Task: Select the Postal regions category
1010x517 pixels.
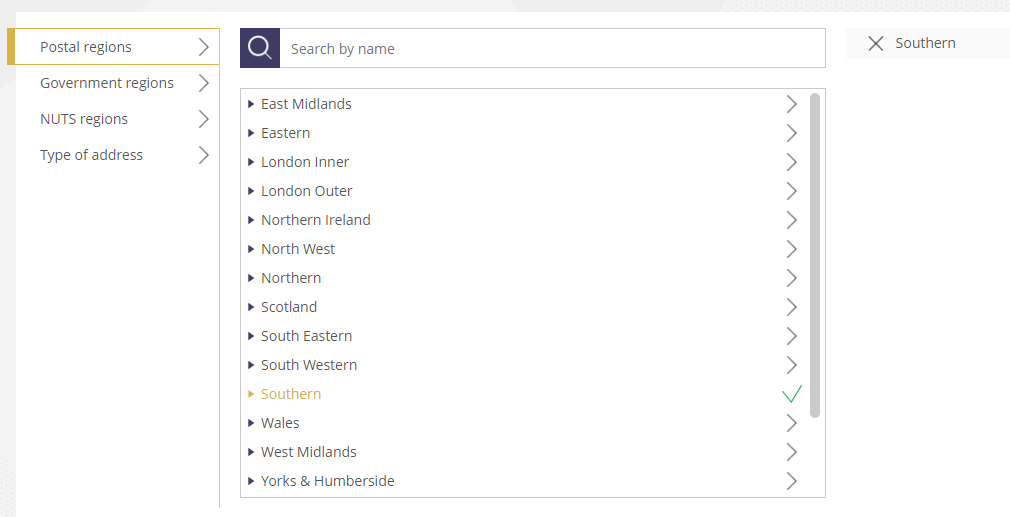Action: 86,47
